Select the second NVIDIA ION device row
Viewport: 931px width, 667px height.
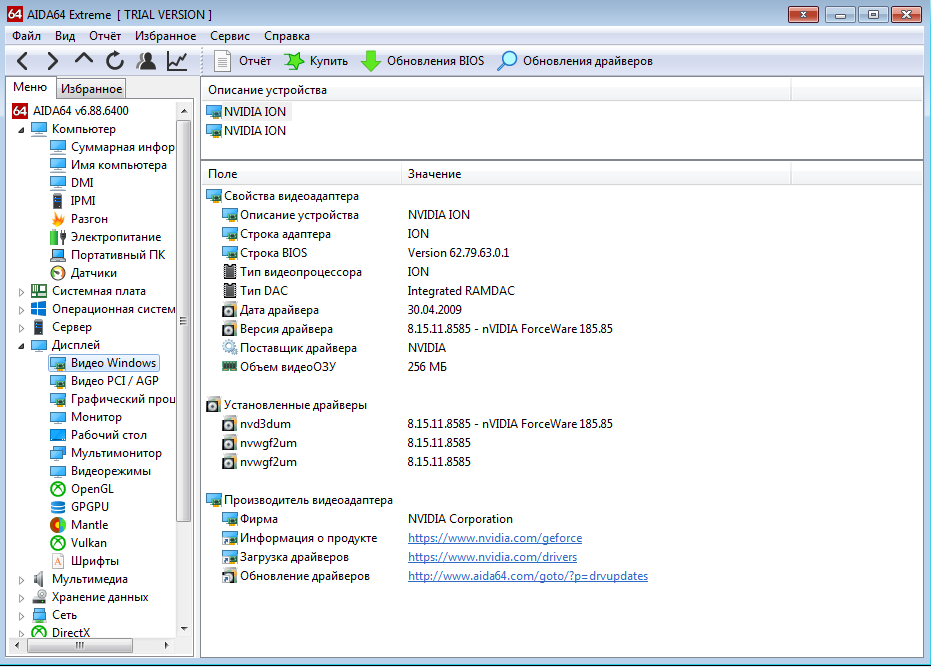(x=246, y=131)
